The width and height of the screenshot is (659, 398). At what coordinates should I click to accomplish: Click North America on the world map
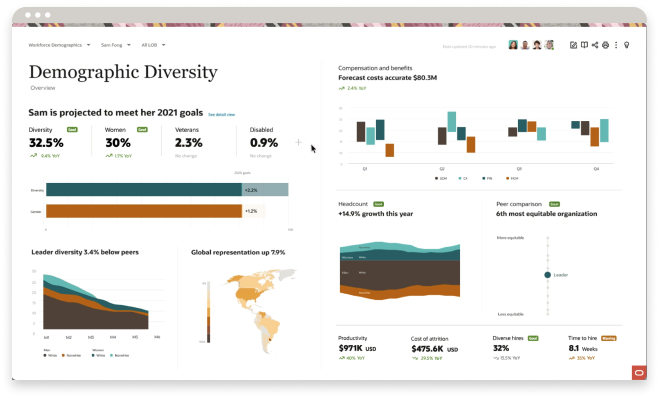(250, 290)
